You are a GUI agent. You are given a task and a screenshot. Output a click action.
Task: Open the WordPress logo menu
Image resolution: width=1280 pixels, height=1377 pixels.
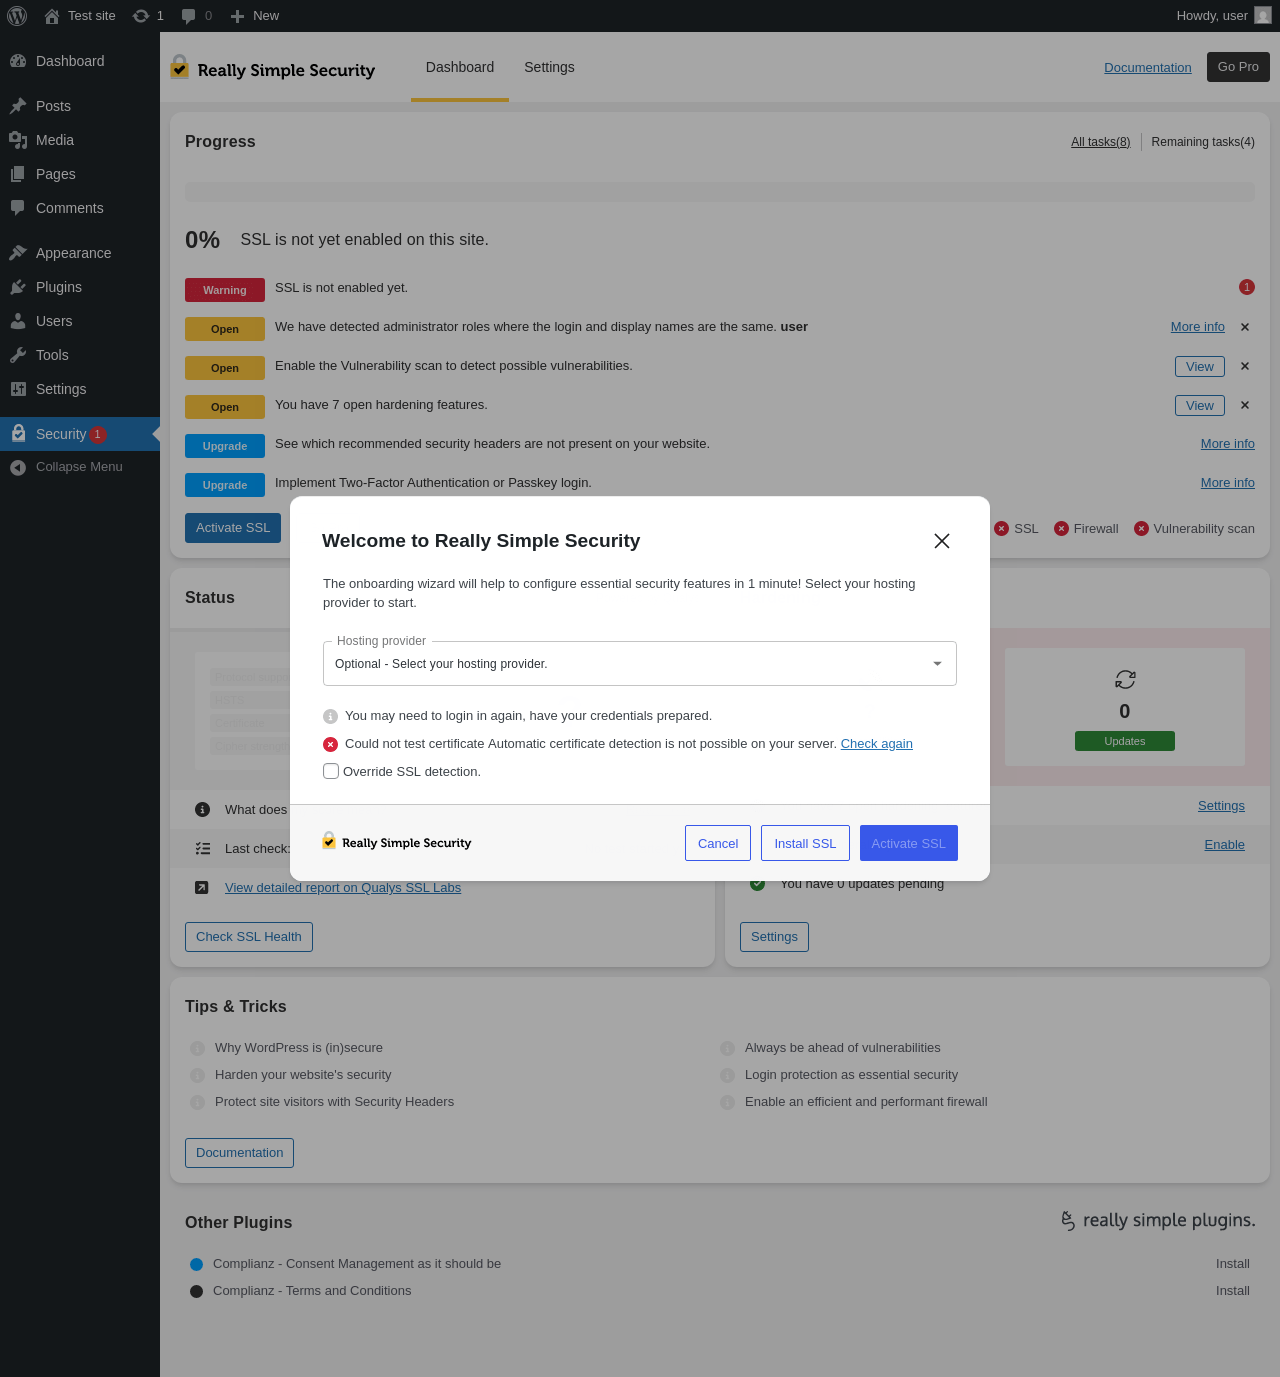[x=17, y=16]
